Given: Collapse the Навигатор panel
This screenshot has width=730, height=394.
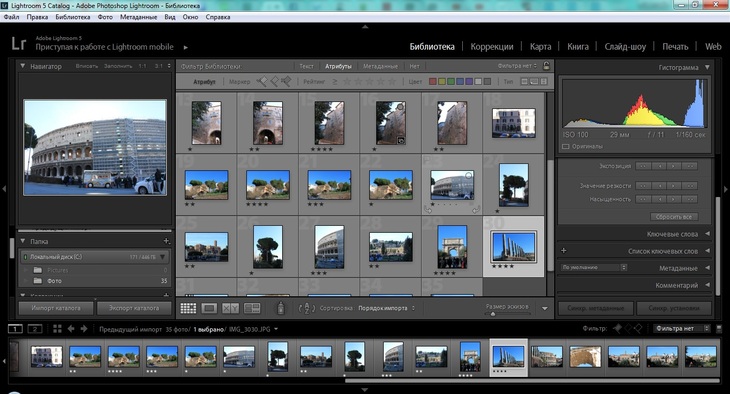Looking at the screenshot, I should 22,66.
